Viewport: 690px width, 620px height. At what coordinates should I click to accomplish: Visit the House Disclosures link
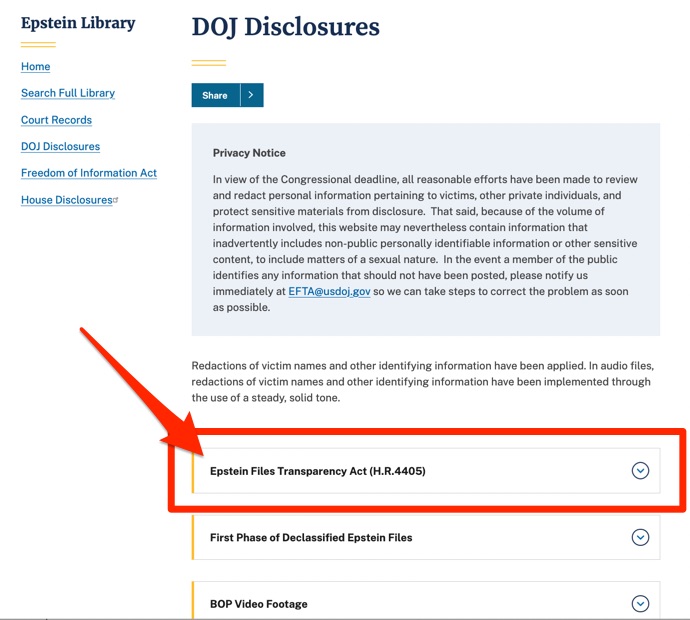click(66, 200)
